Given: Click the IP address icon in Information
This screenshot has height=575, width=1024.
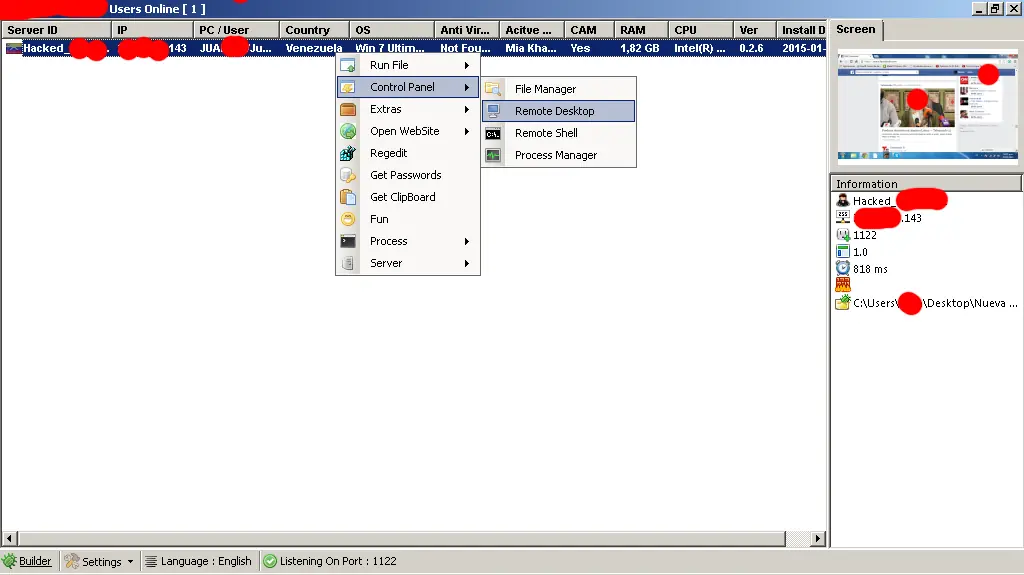Looking at the screenshot, I should (x=843, y=218).
